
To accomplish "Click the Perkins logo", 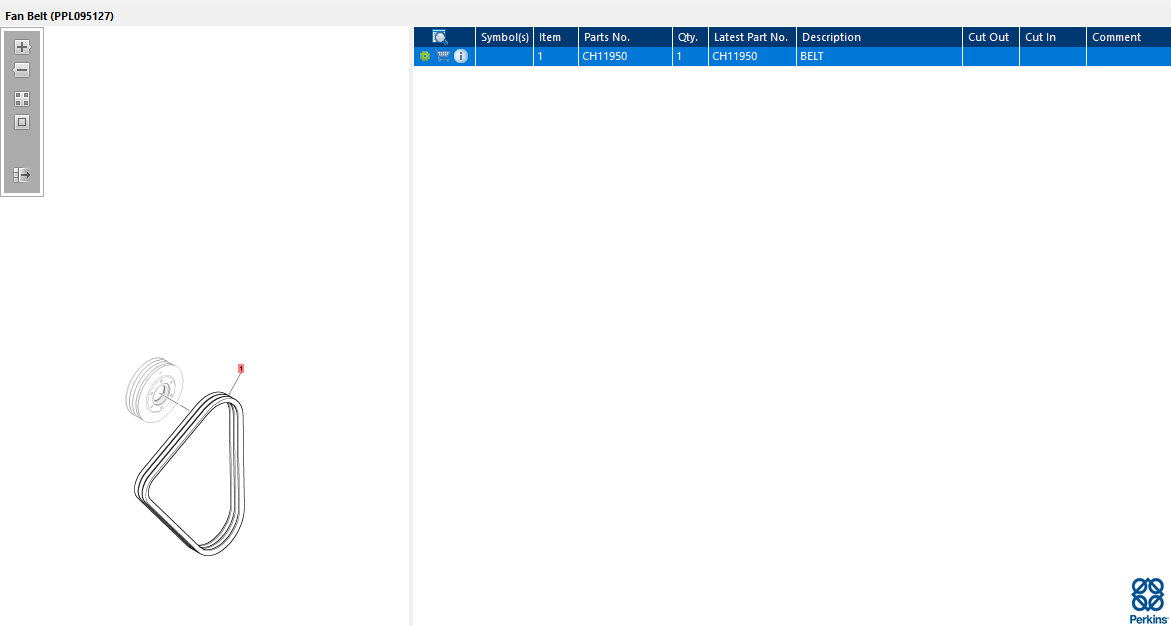I will [1148, 601].
